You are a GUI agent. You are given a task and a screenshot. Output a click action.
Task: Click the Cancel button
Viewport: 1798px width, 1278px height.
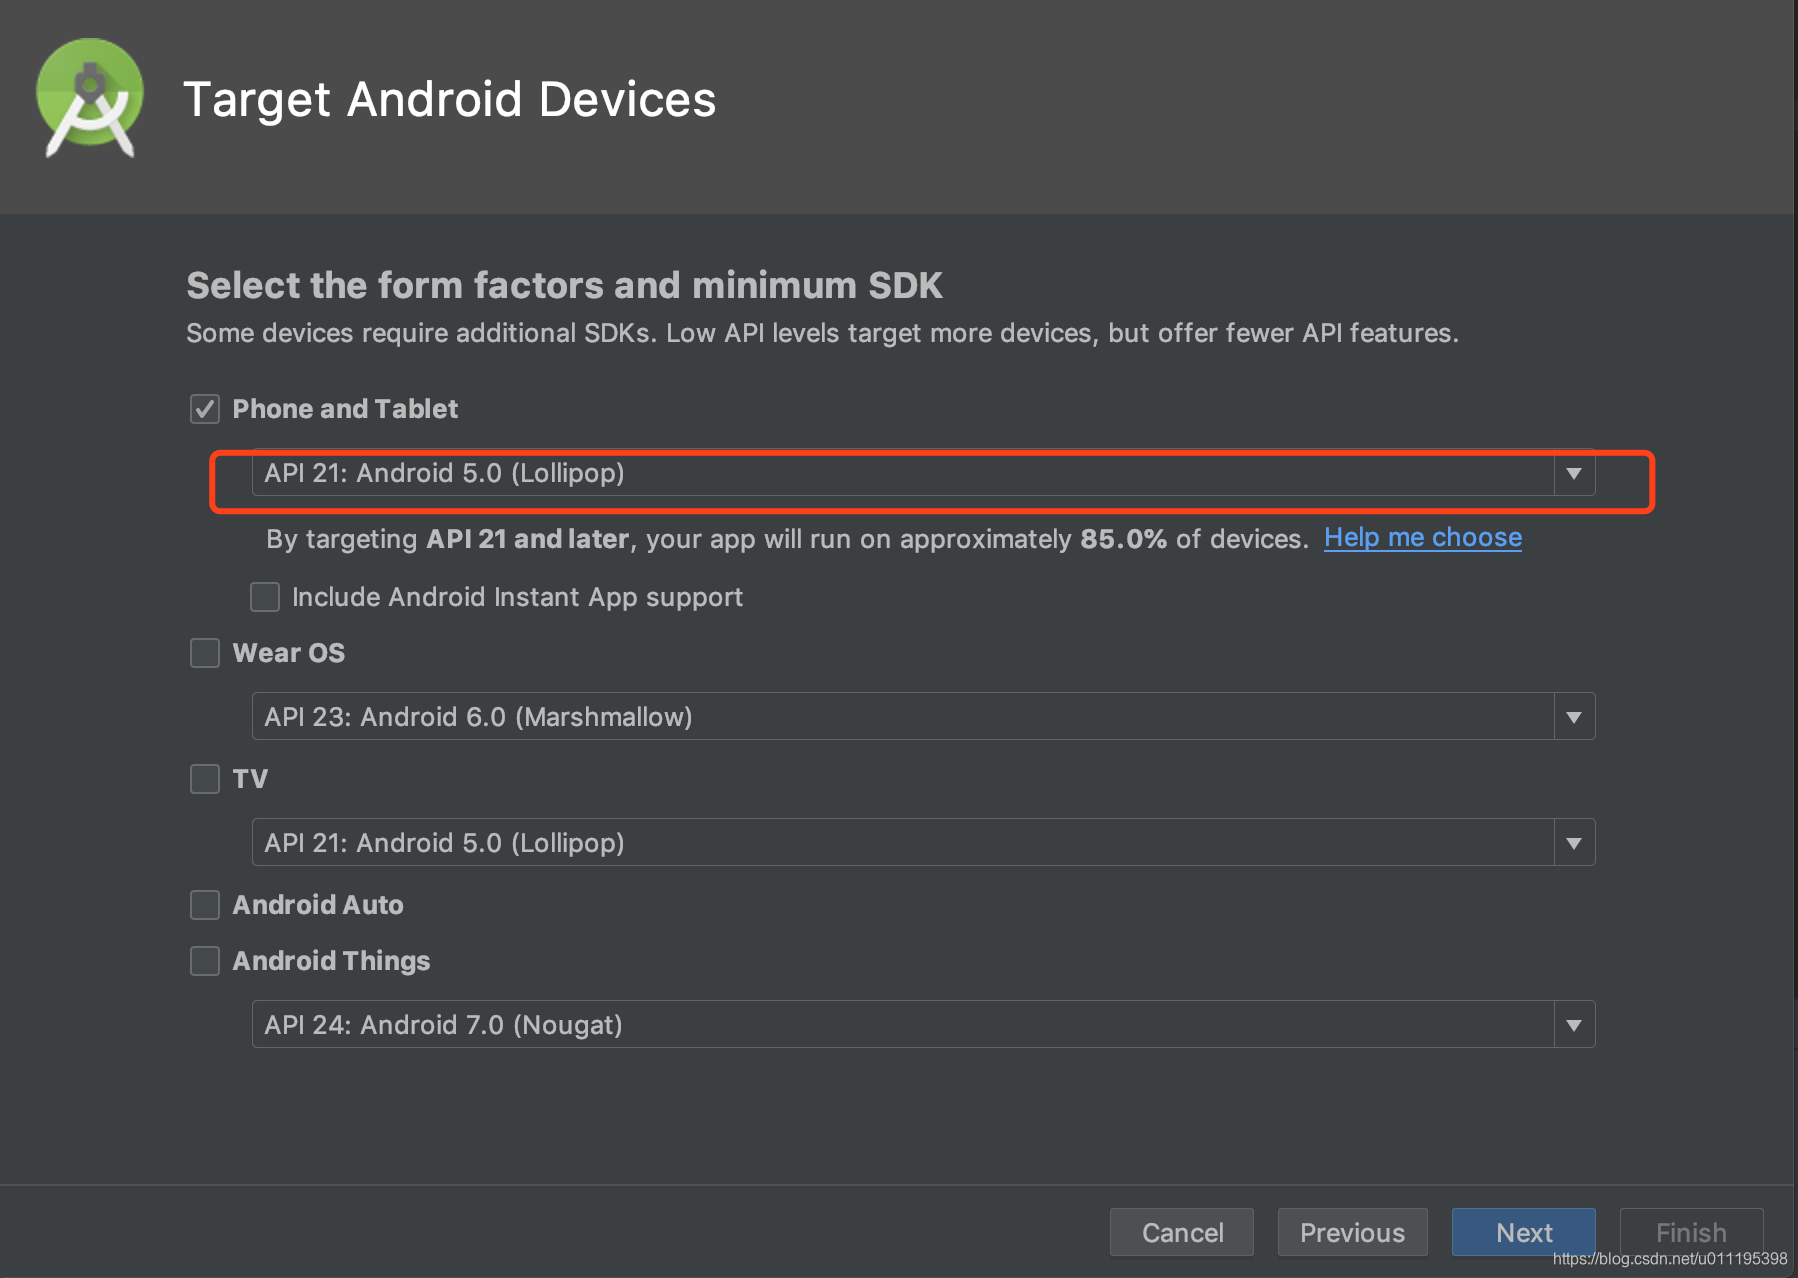click(1182, 1232)
